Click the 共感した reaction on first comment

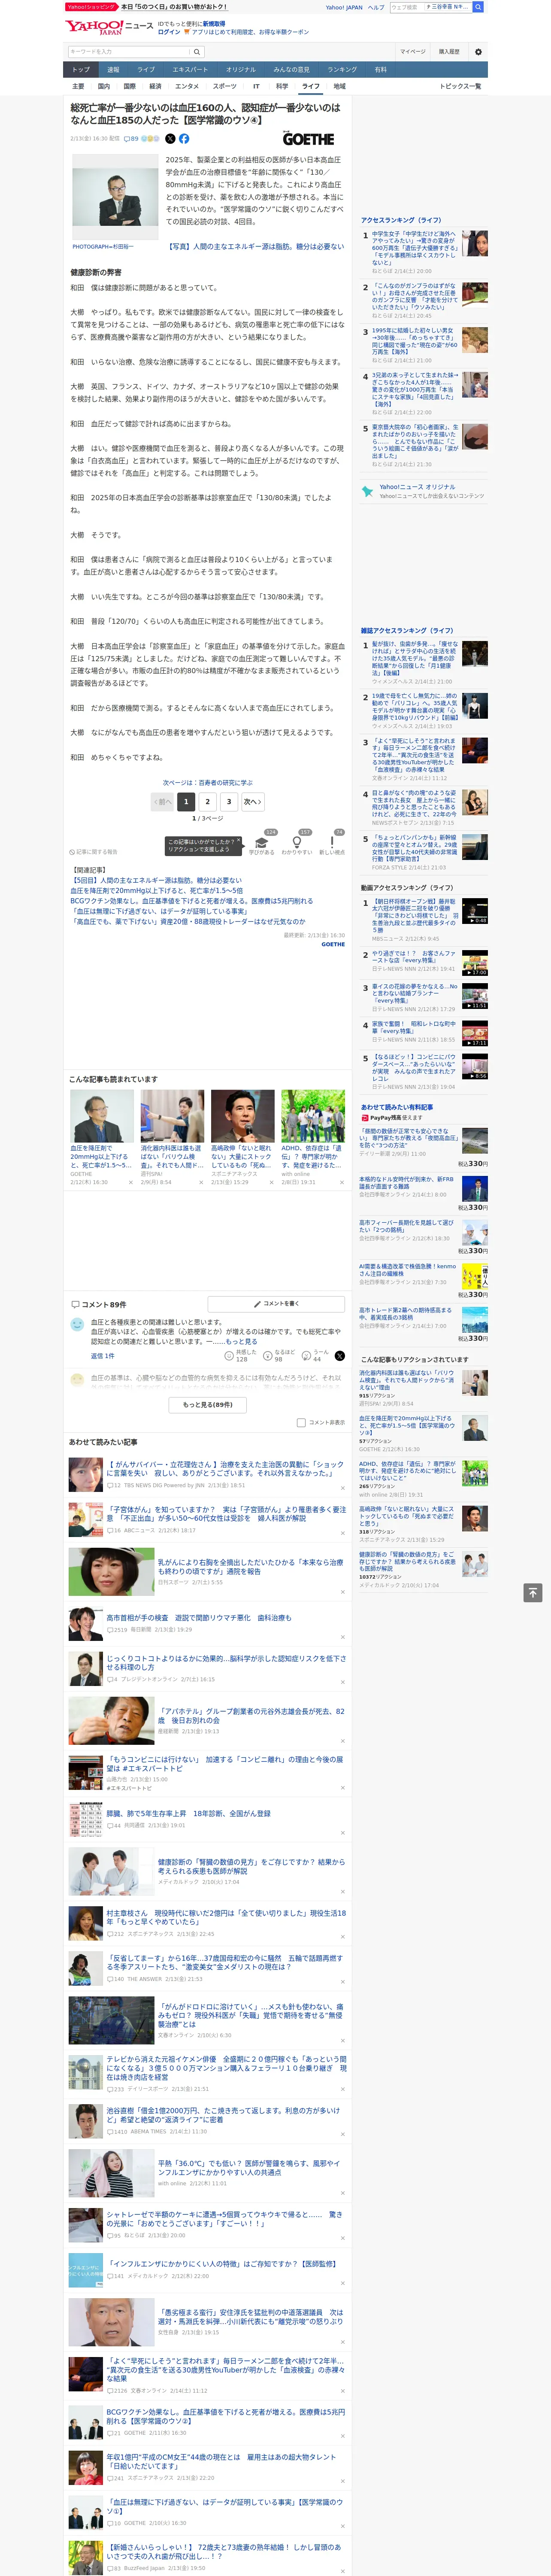[241, 1356]
